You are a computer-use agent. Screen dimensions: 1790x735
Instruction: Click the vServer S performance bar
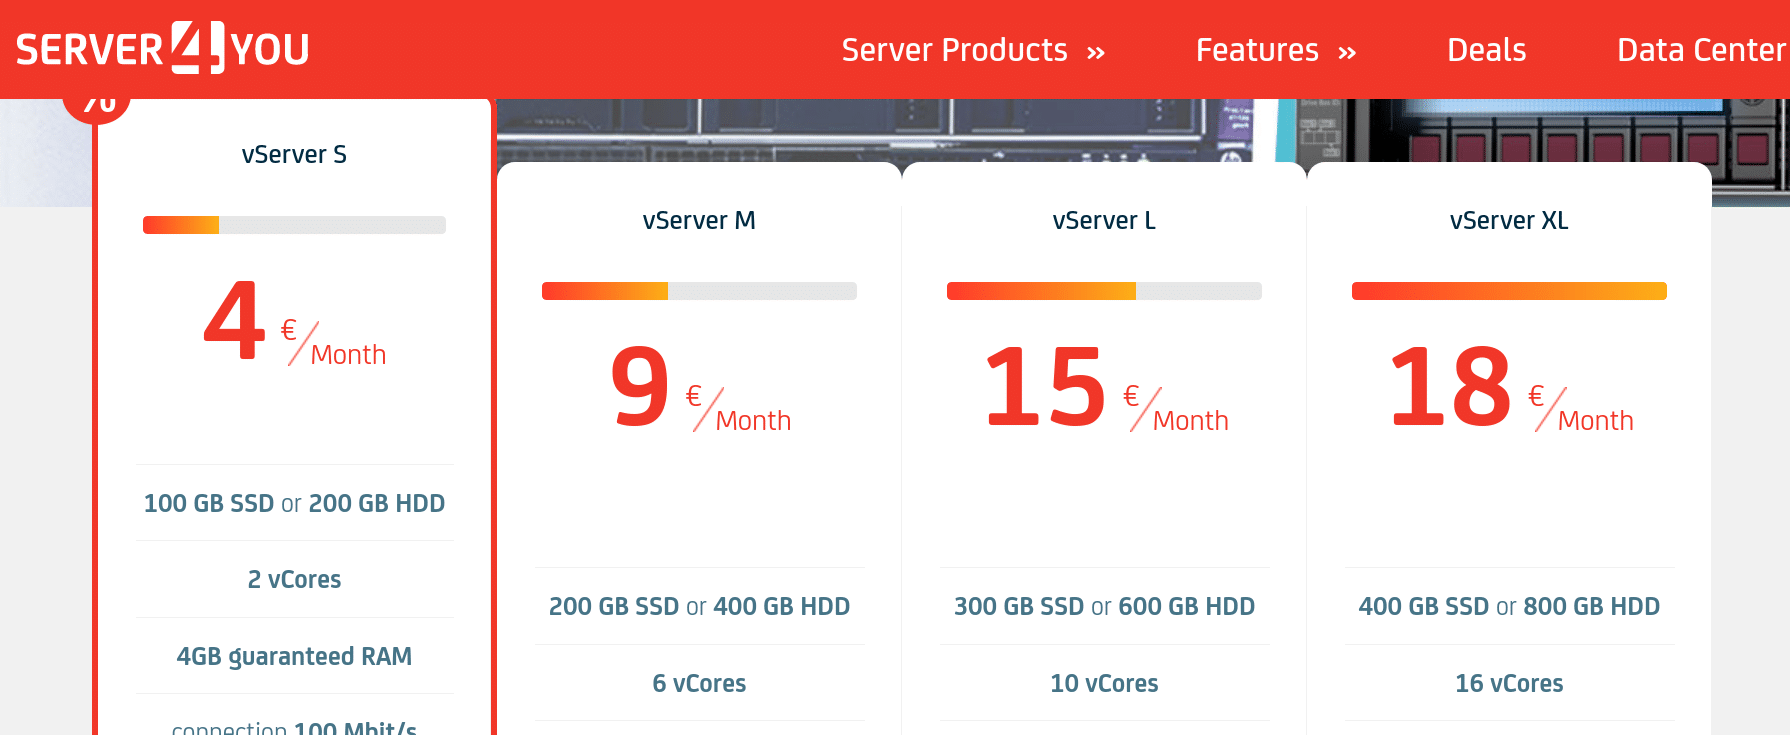294,225
